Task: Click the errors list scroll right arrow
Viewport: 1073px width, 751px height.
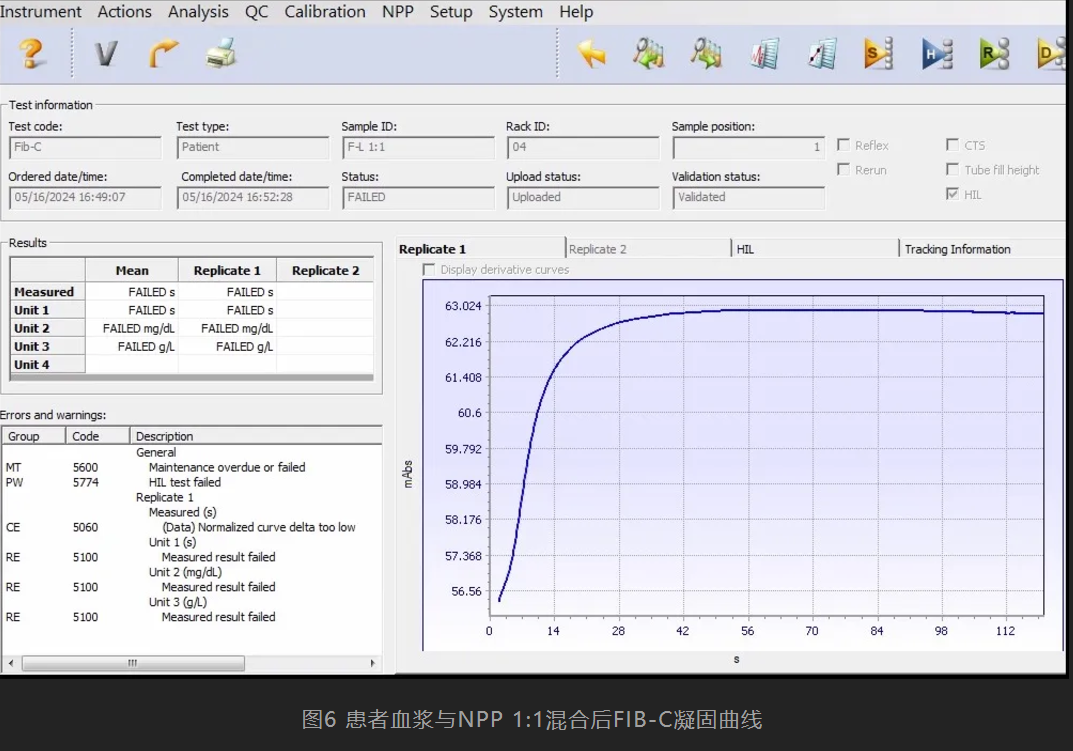Action: 372,663
